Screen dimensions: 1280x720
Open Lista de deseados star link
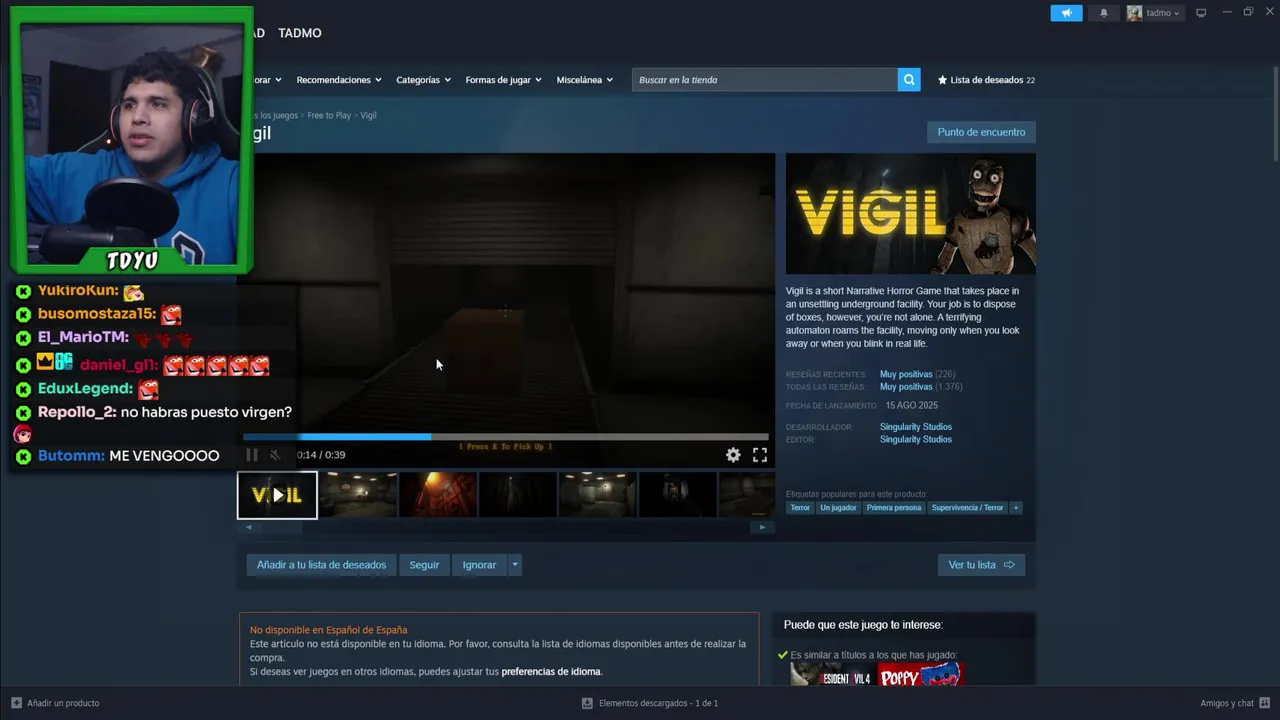click(x=986, y=80)
